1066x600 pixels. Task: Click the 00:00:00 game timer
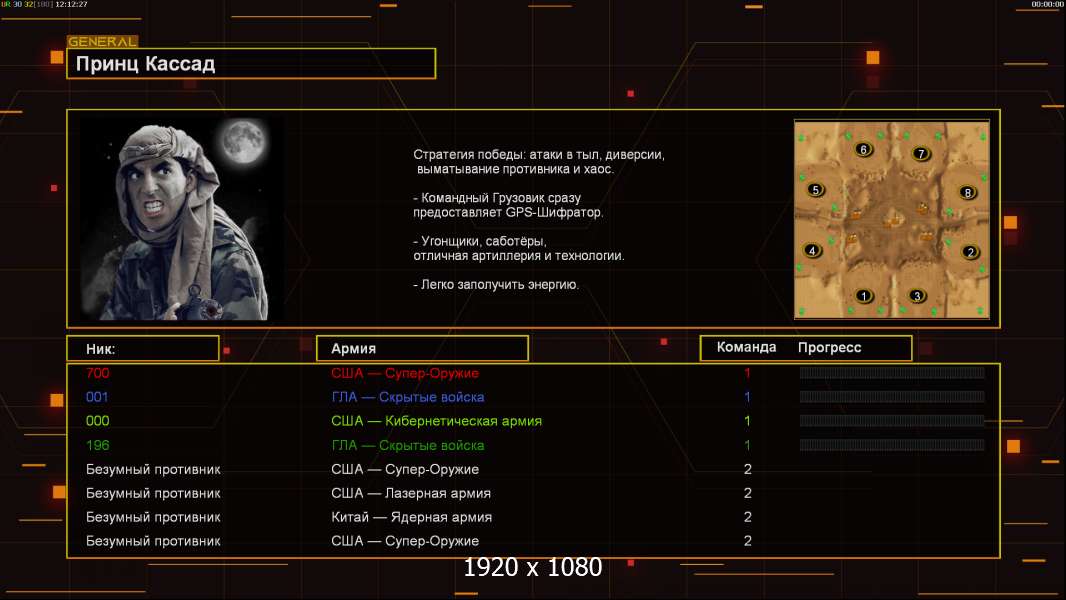[1048, 4]
